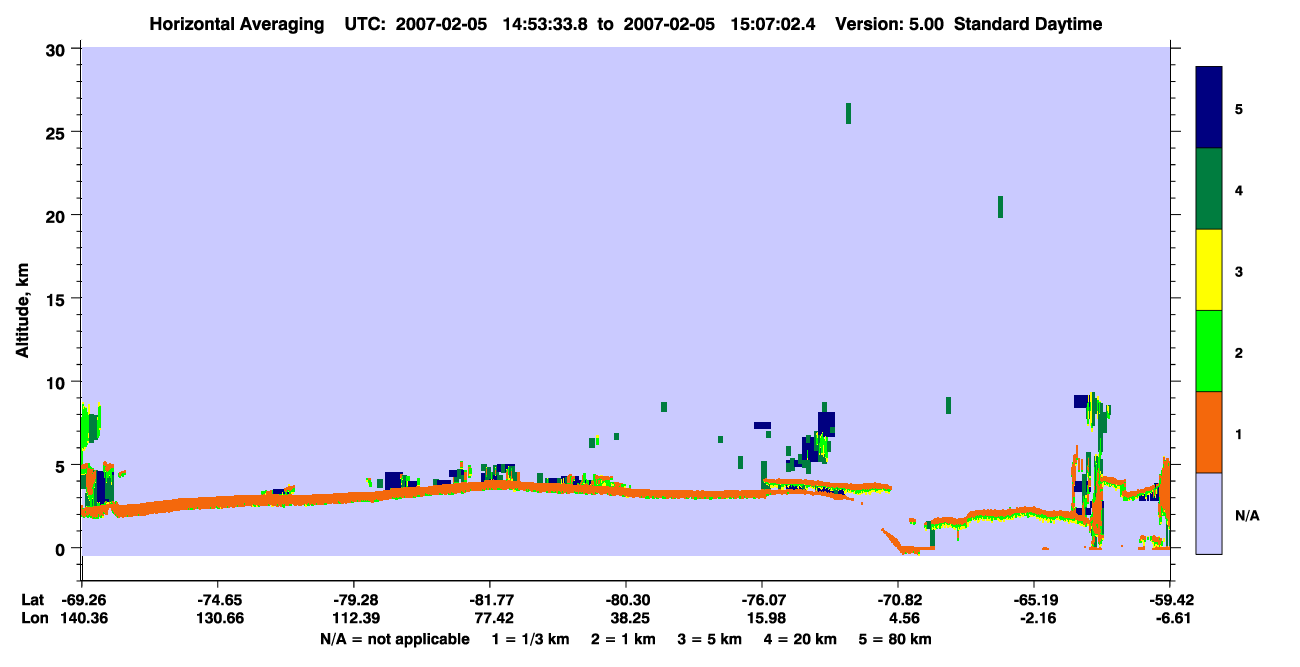
Task: Click legend text '3 = 5 km'
Action: tap(709, 639)
